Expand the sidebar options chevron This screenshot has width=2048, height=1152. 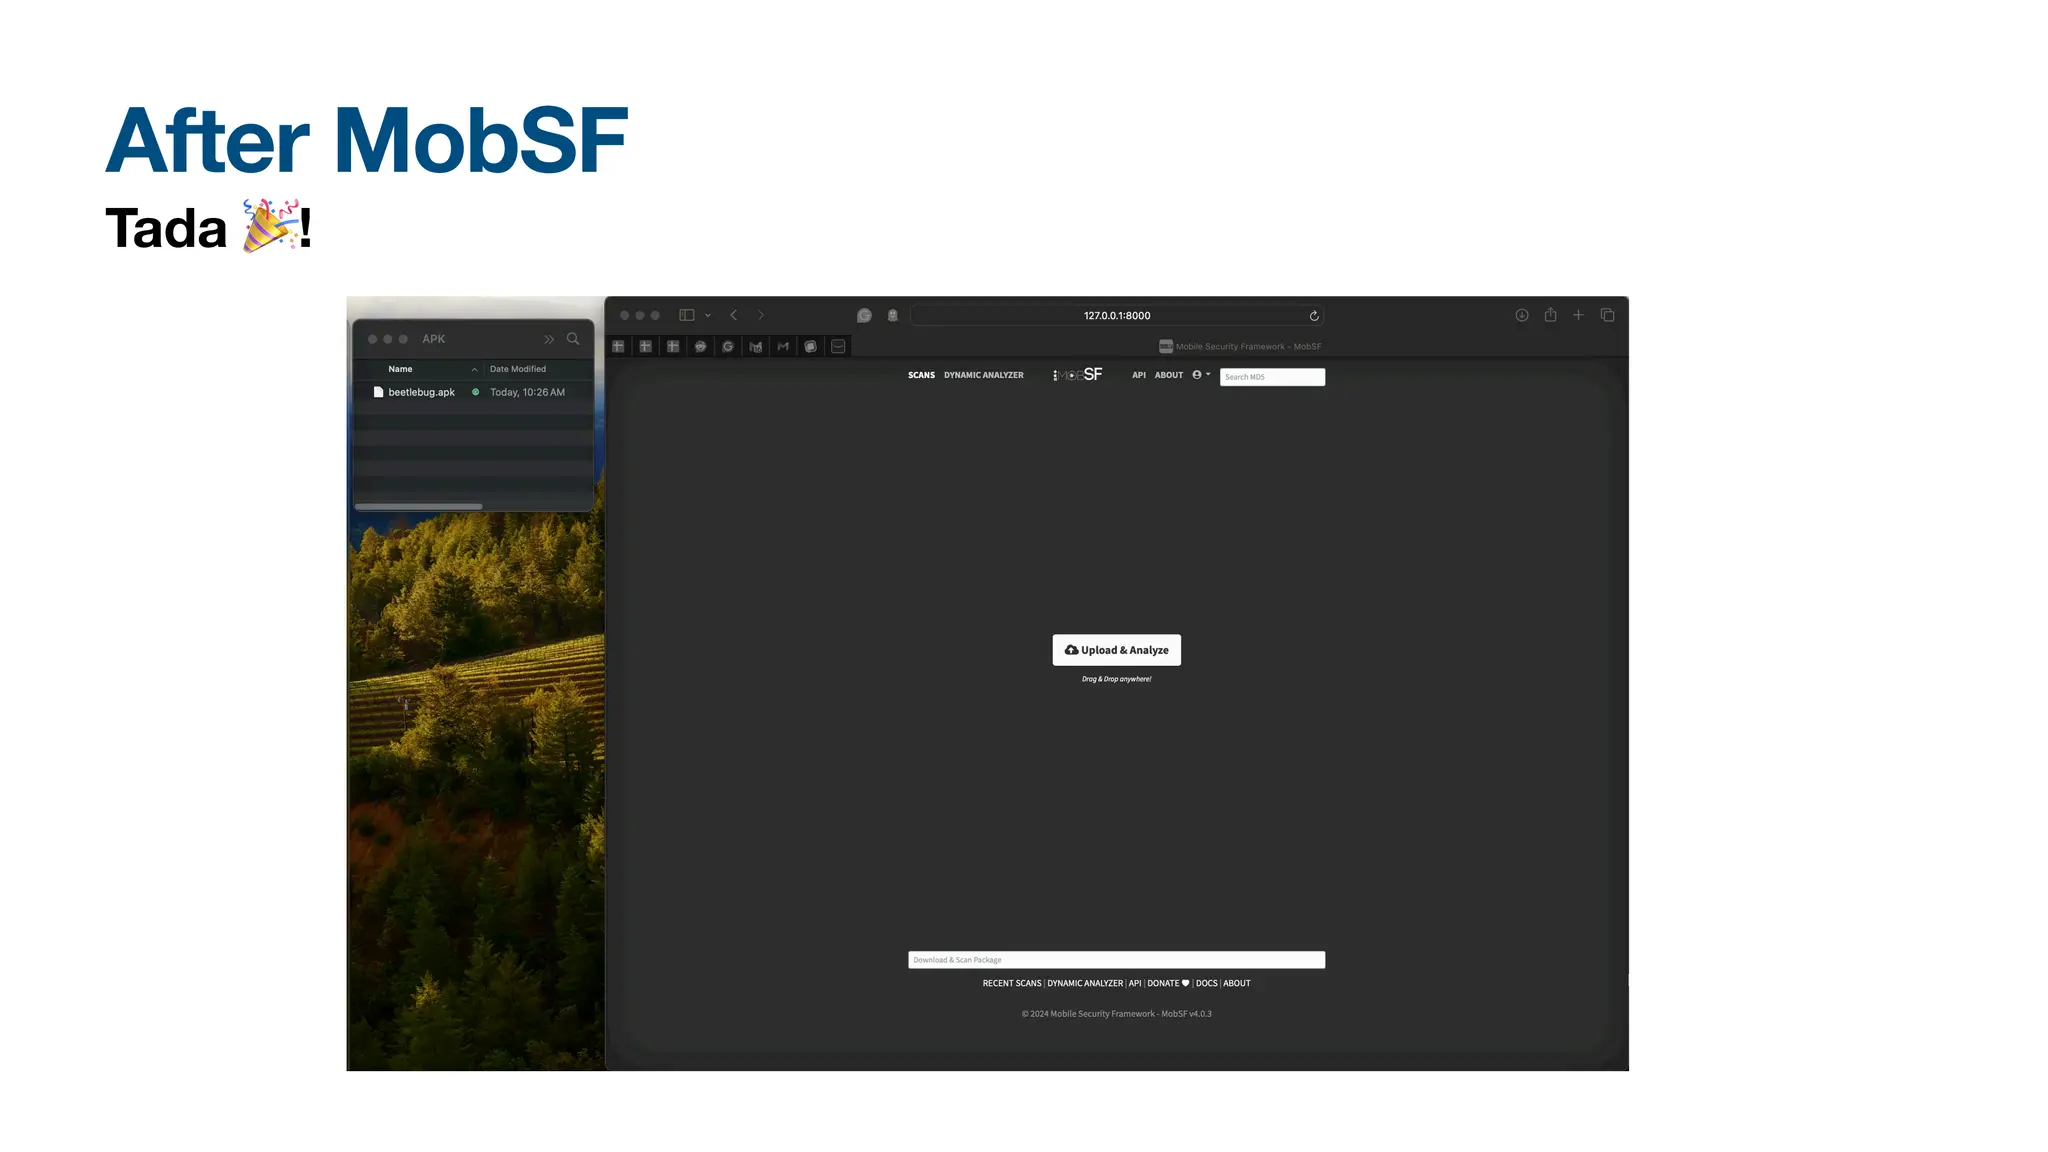point(708,316)
